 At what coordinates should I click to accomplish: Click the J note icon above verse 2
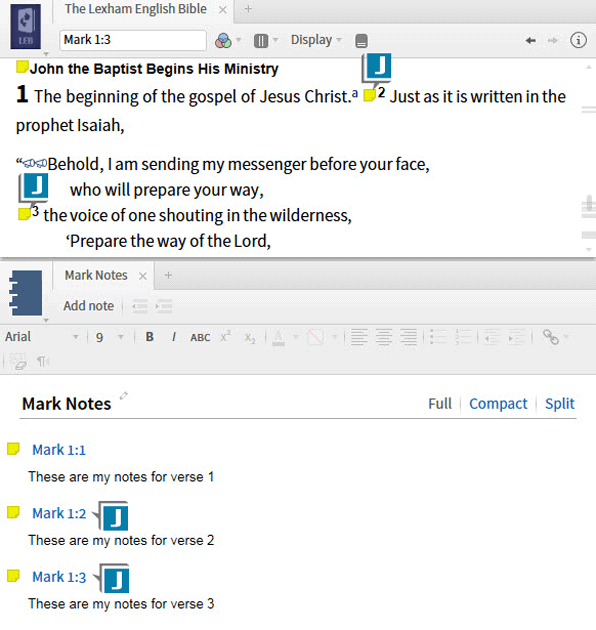tap(377, 68)
